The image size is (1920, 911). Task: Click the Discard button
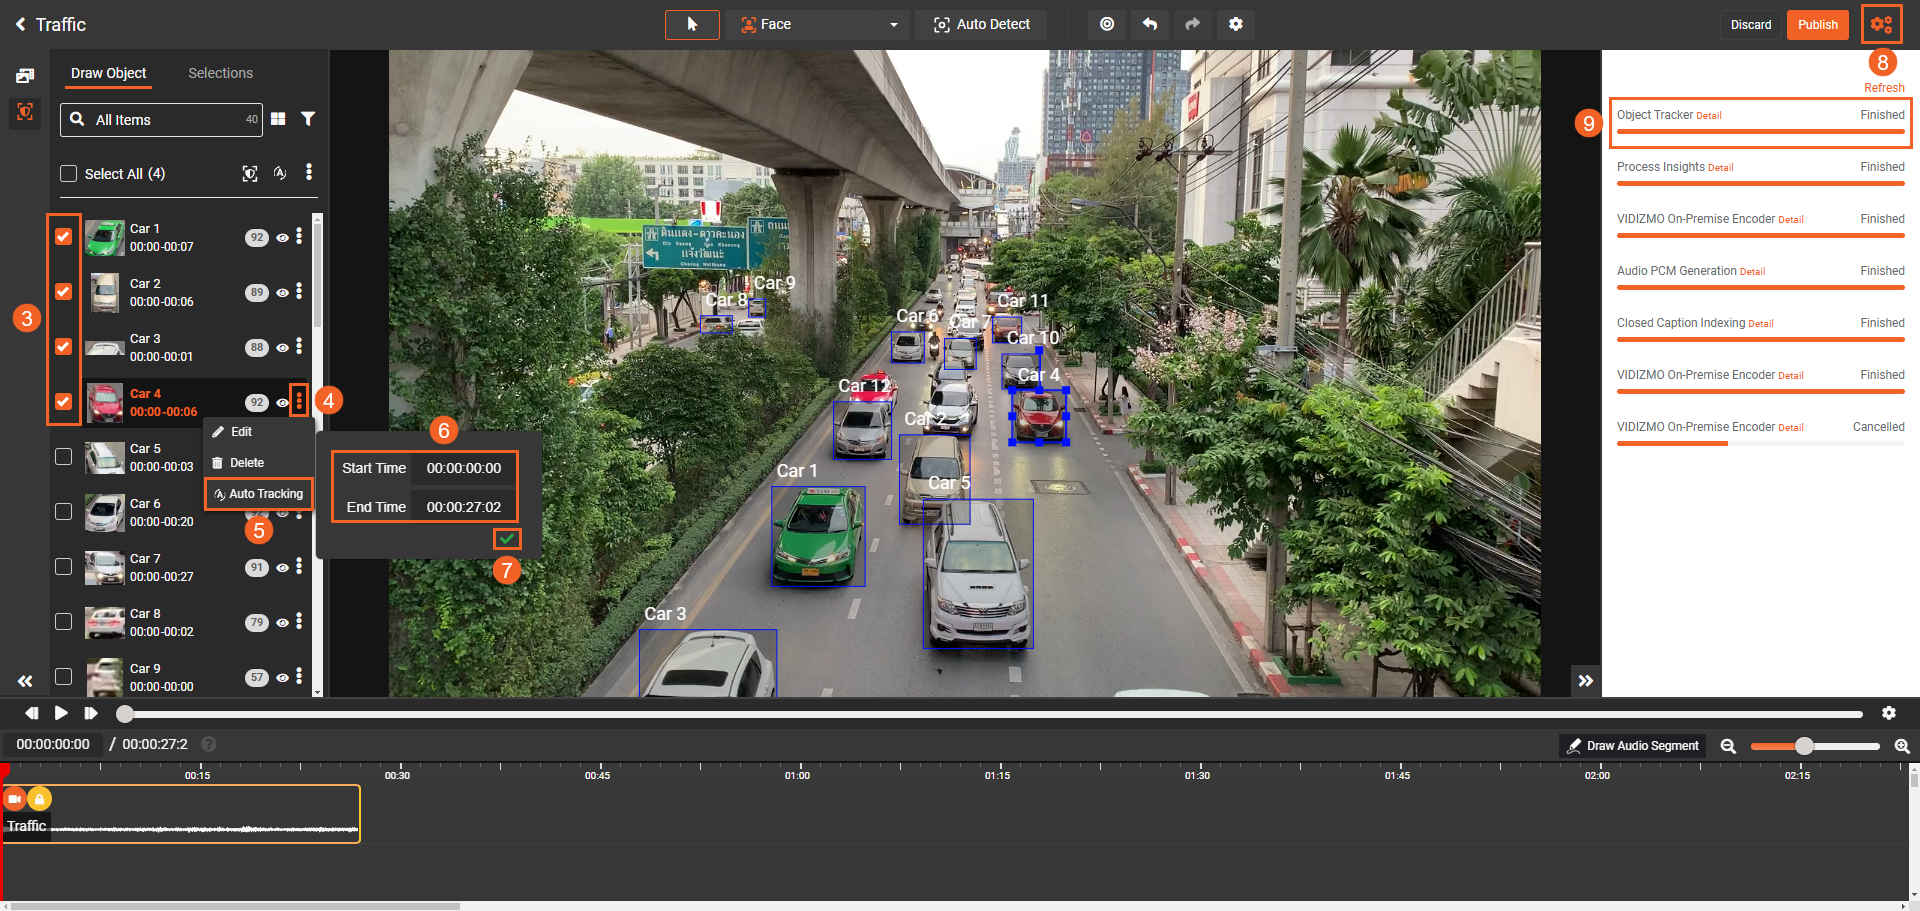1750,25
